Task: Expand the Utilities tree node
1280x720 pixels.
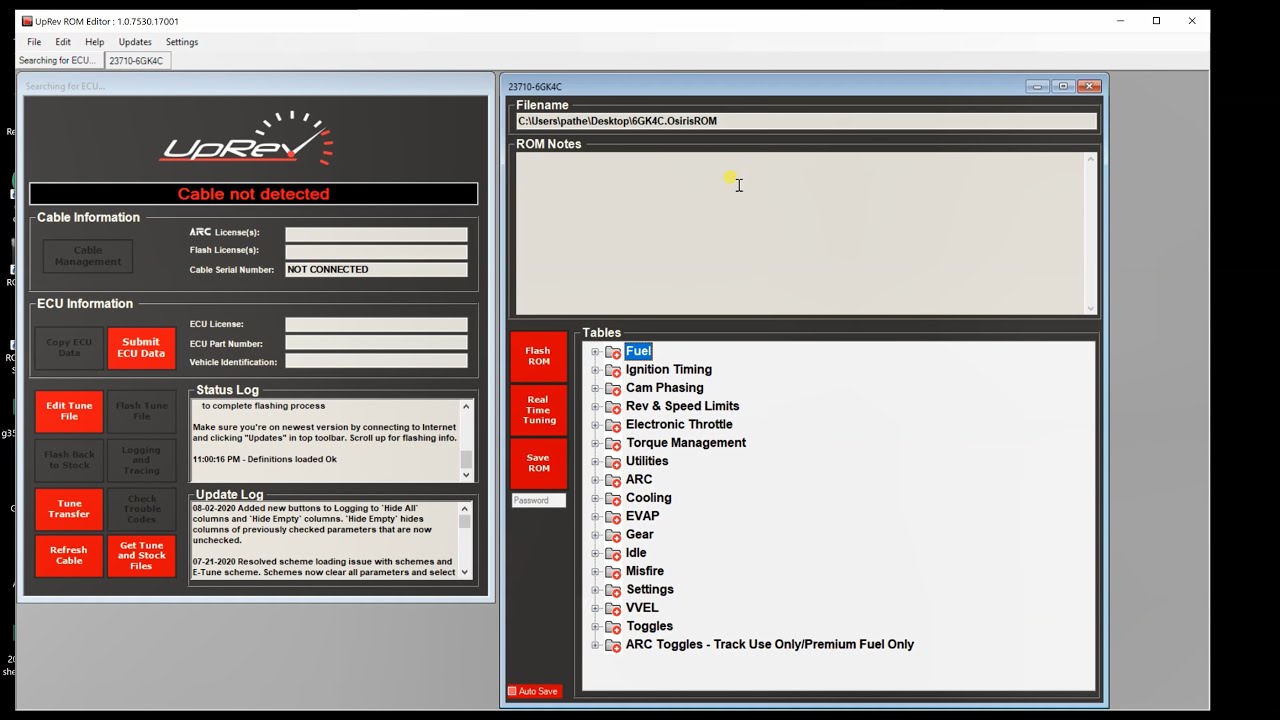Action: [x=595, y=462]
